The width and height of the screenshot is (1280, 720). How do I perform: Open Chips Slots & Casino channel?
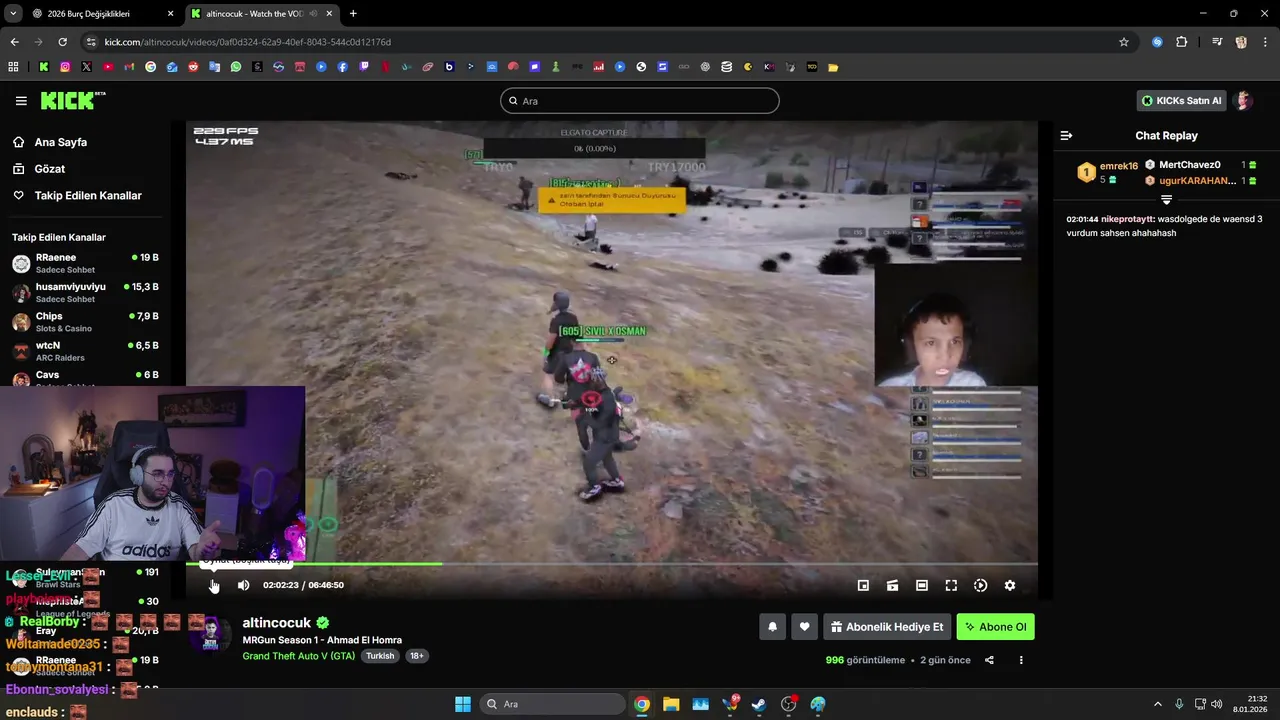coord(85,321)
